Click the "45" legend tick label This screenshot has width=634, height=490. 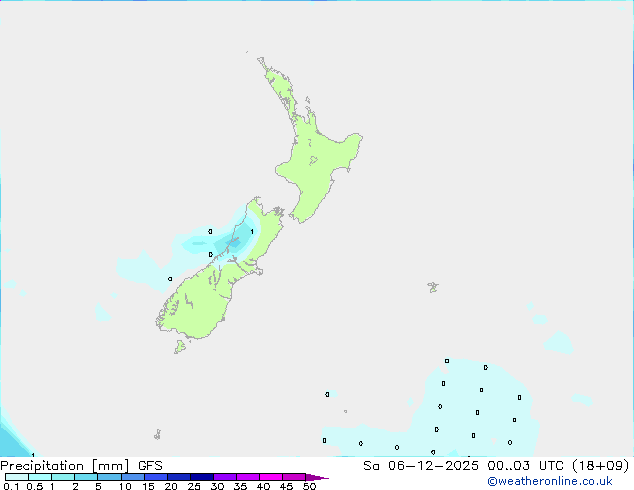(x=286, y=486)
